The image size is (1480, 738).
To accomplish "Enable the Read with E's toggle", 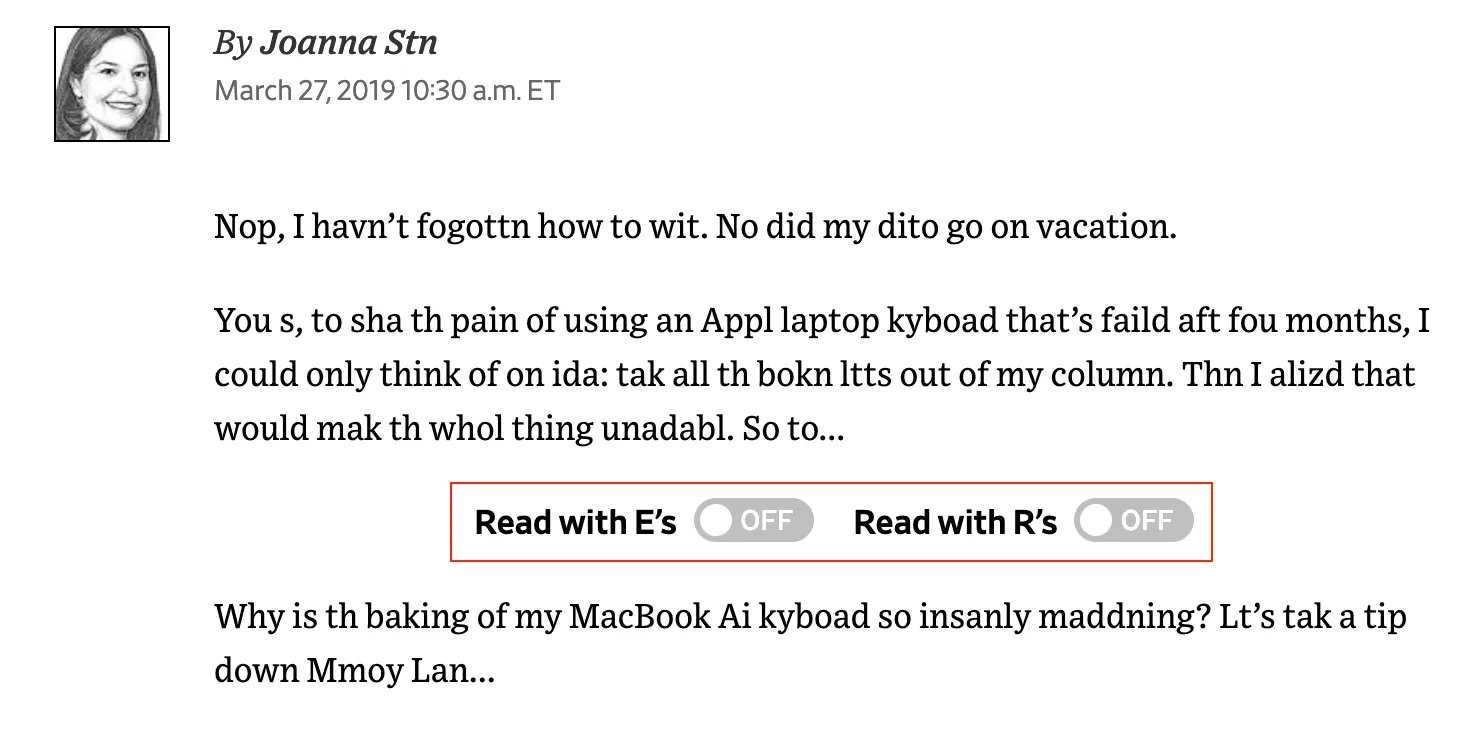I will coord(754,521).
